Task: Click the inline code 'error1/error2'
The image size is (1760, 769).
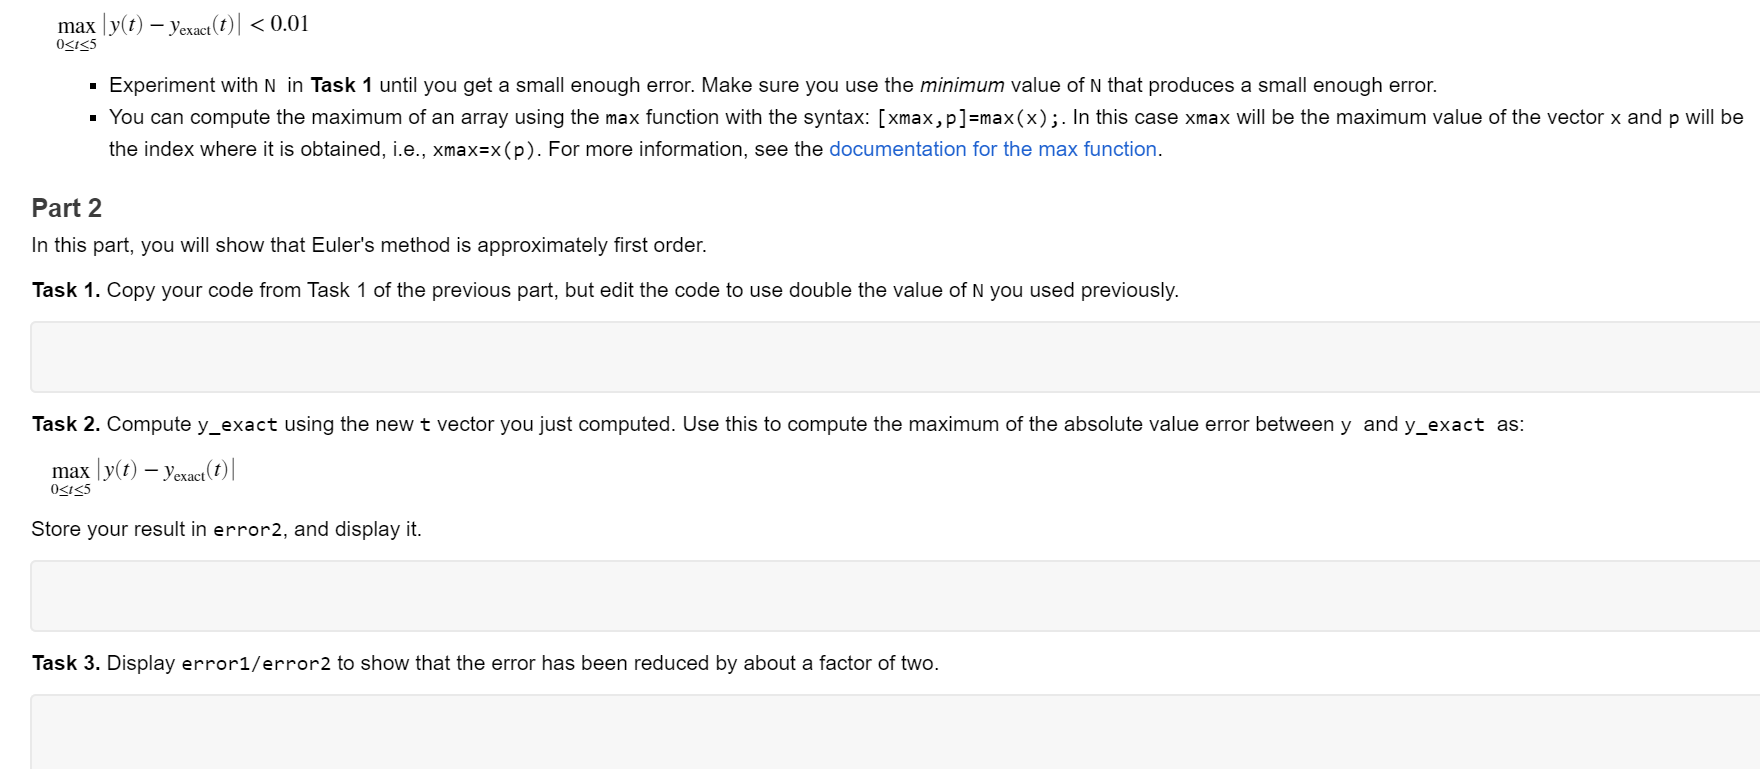Action: (x=256, y=664)
